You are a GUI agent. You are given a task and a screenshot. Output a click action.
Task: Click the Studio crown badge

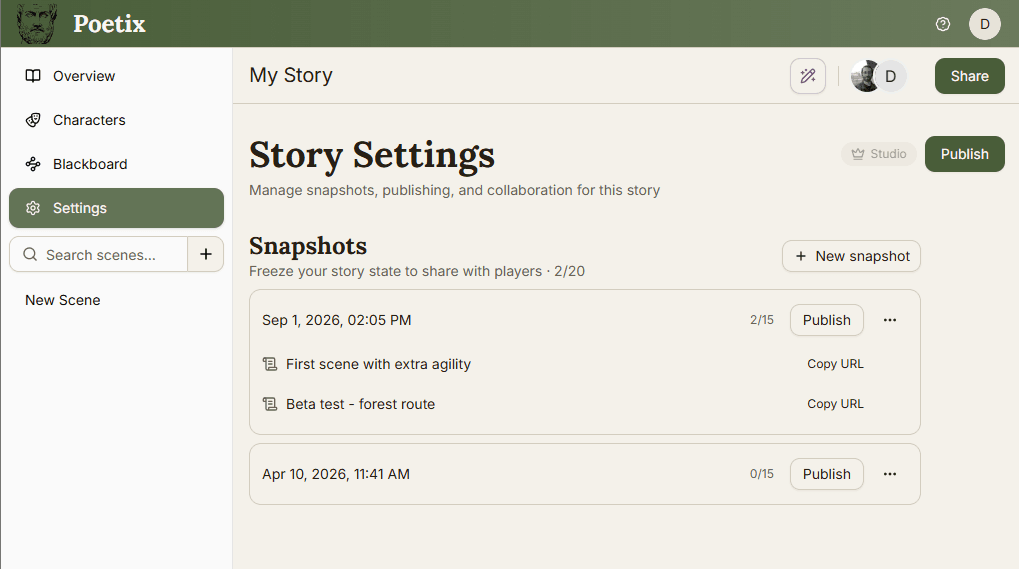(879, 154)
